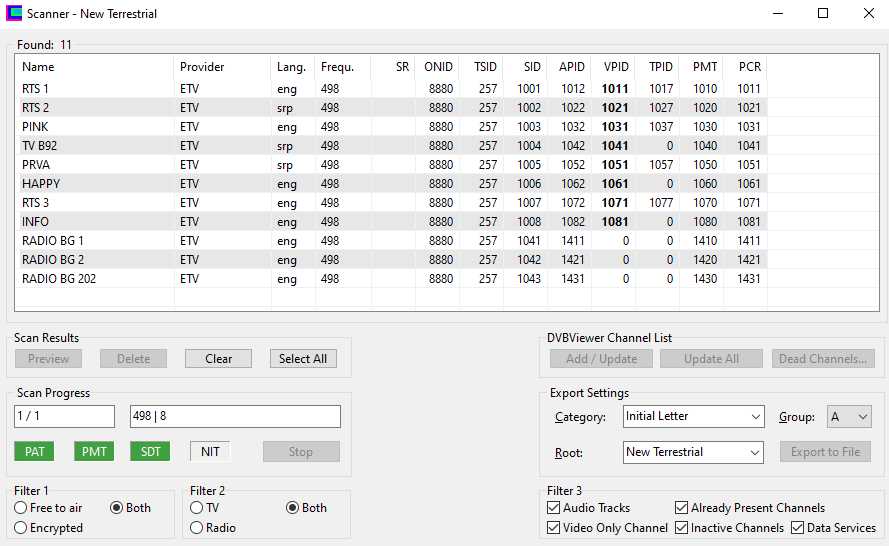Viewport: 889px width, 546px height.
Task: Click the Lang. column header
Action: pos(293,67)
